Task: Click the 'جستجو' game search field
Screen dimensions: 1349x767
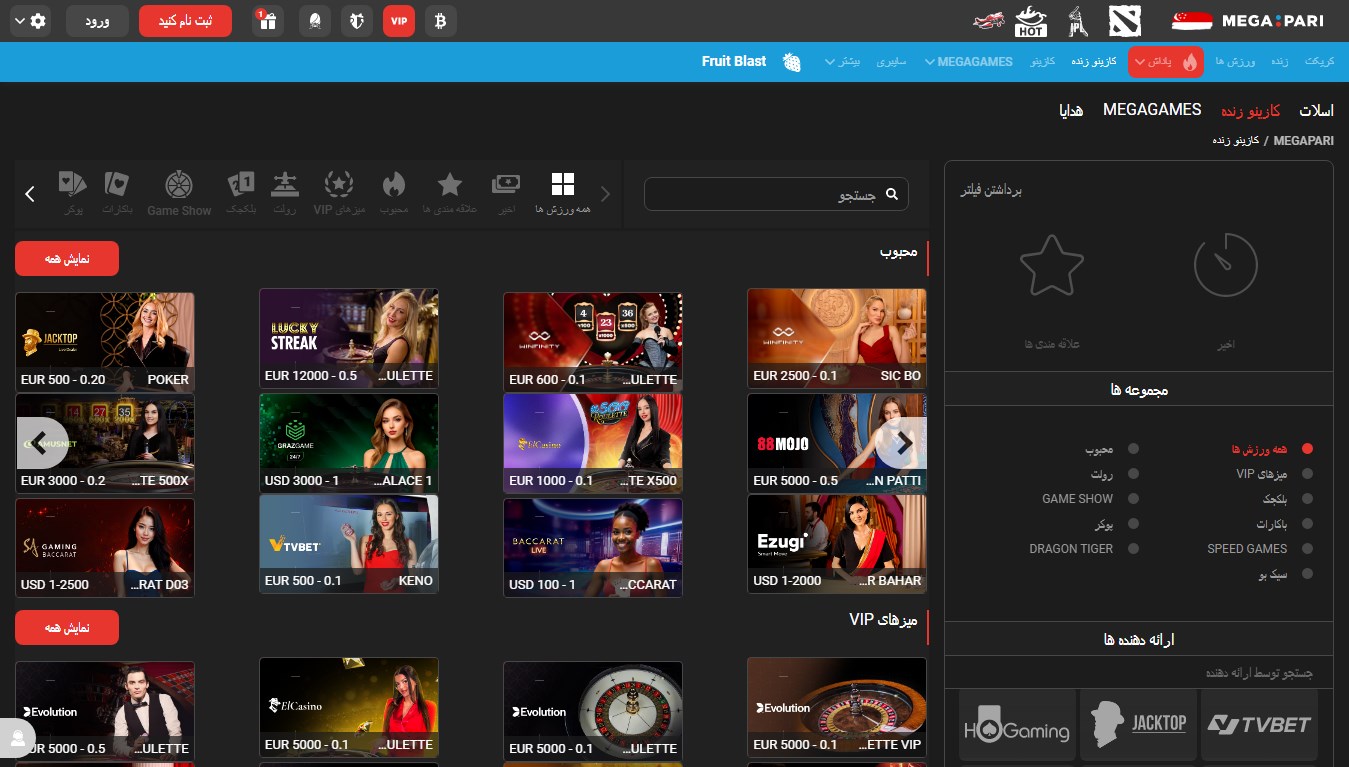Action: click(x=776, y=194)
